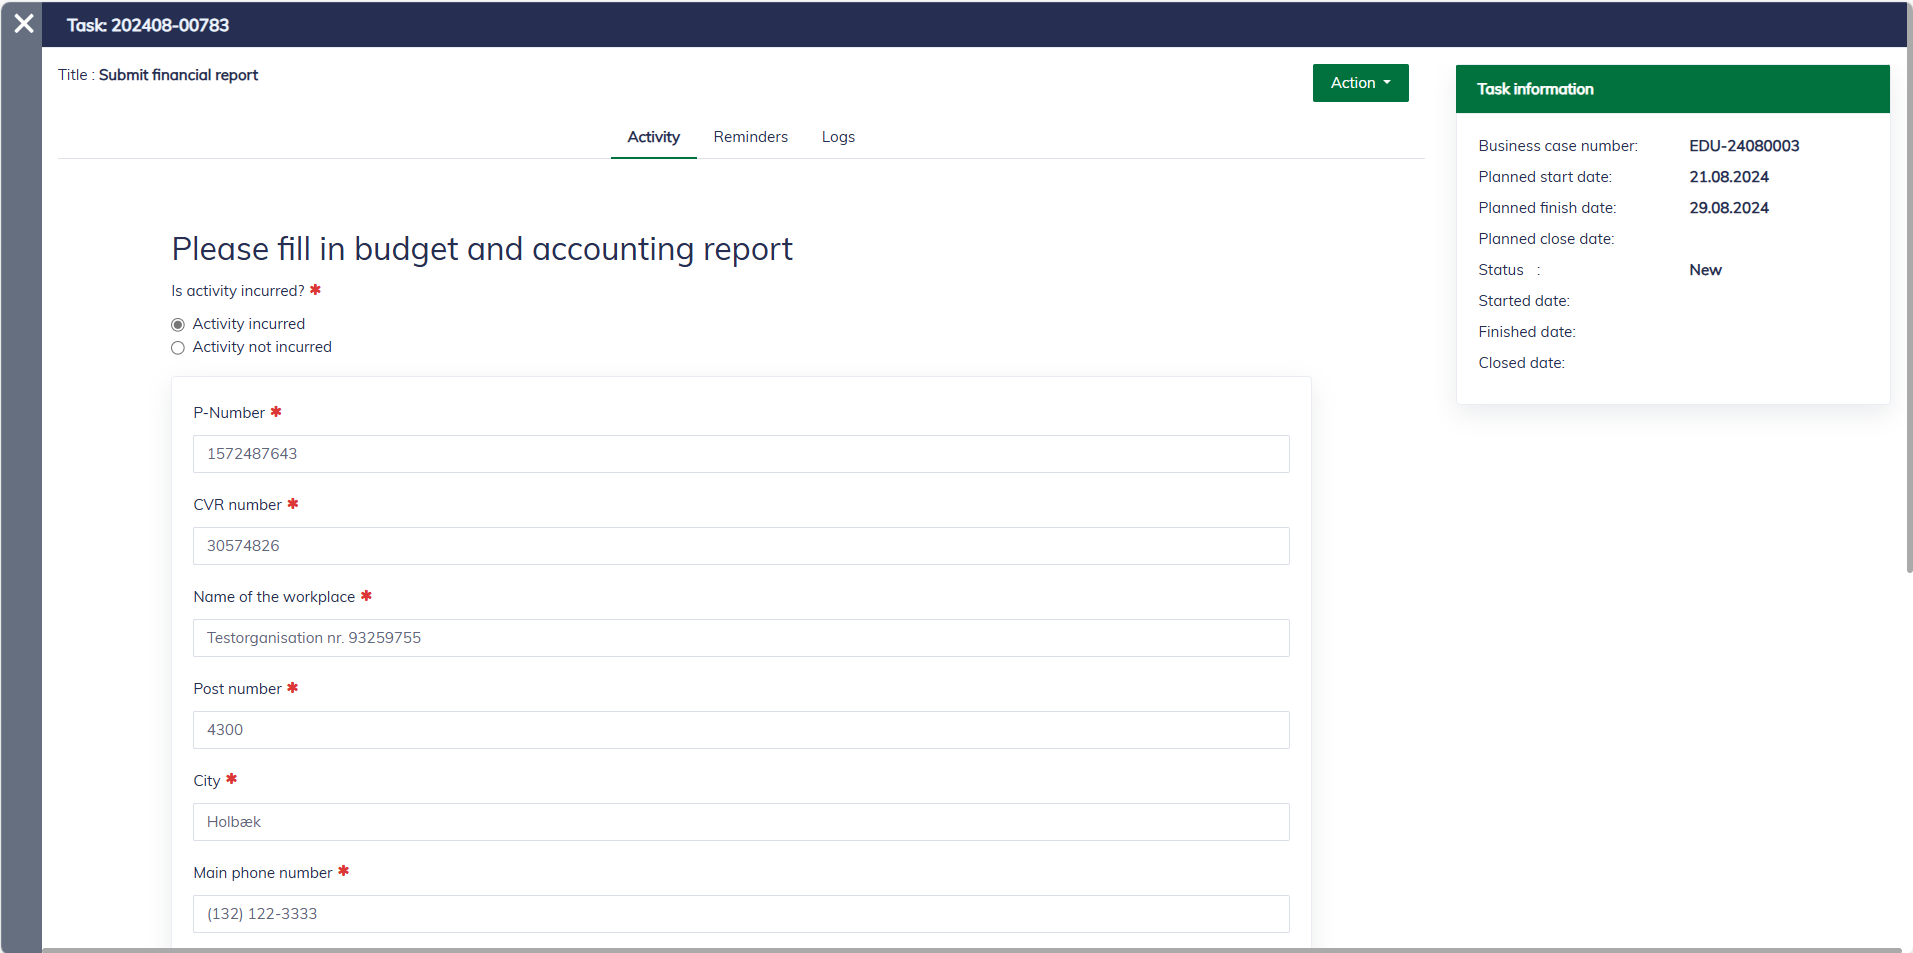Click the Activity incurred label text
This screenshot has height=953, width=1913.
pyautogui.click(x=249, y=324)
